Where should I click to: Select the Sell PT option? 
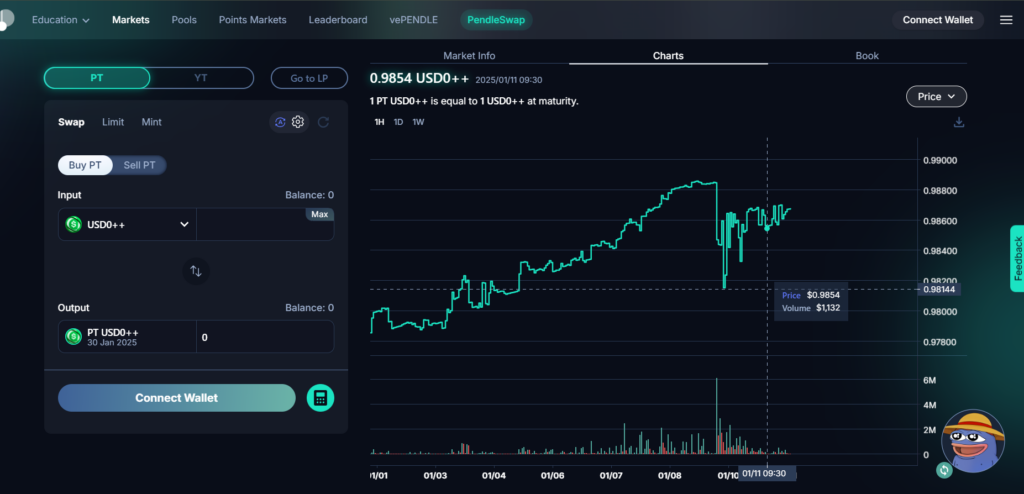[139, 165]
